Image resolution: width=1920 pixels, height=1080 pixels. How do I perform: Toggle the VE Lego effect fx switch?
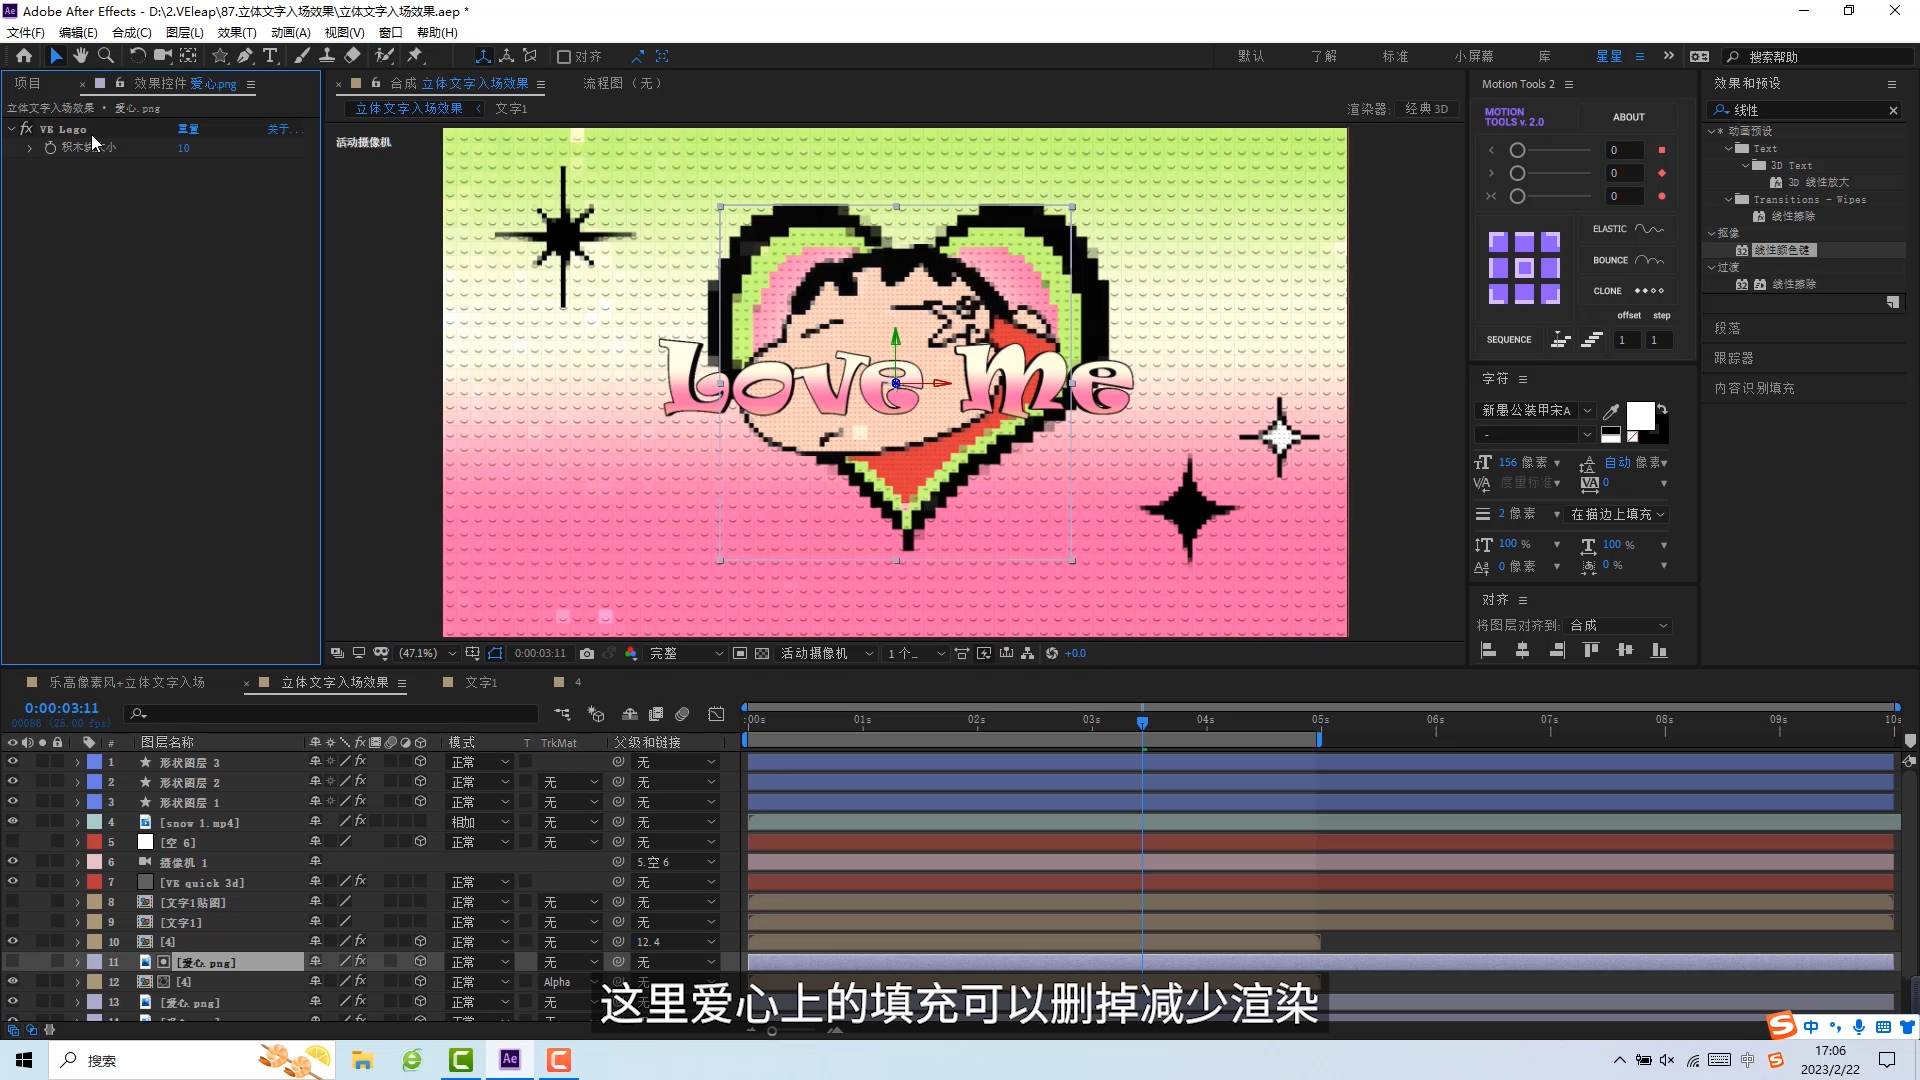coord(26,129)
